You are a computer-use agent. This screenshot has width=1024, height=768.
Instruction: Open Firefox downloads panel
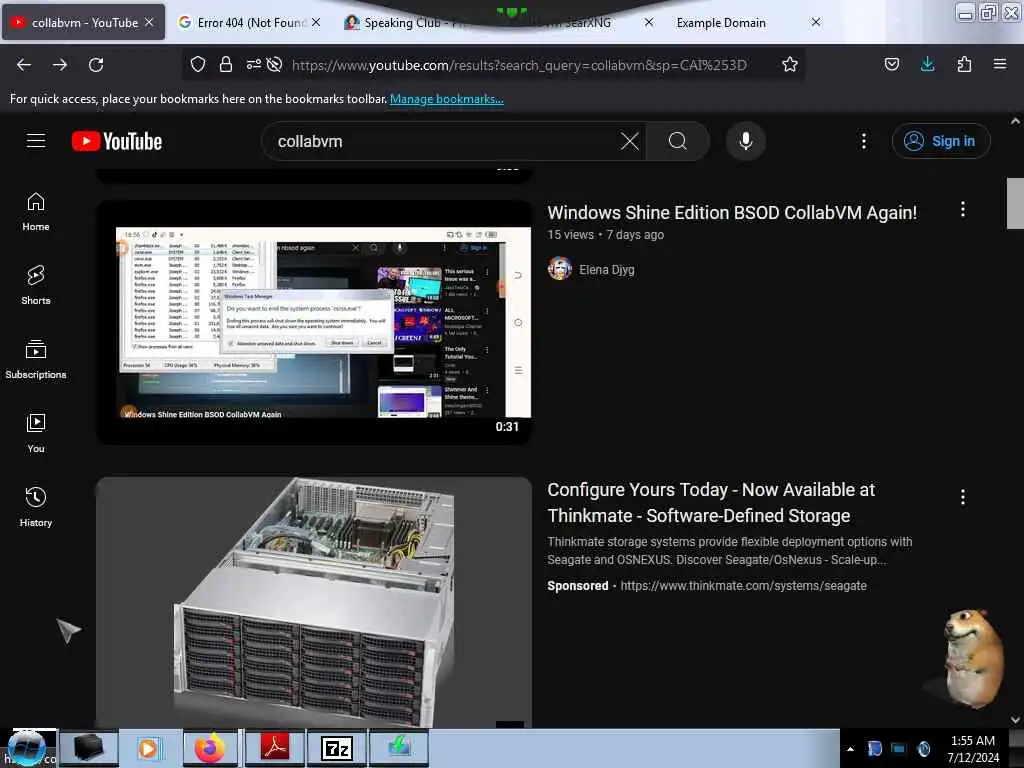tap(927, 64)
